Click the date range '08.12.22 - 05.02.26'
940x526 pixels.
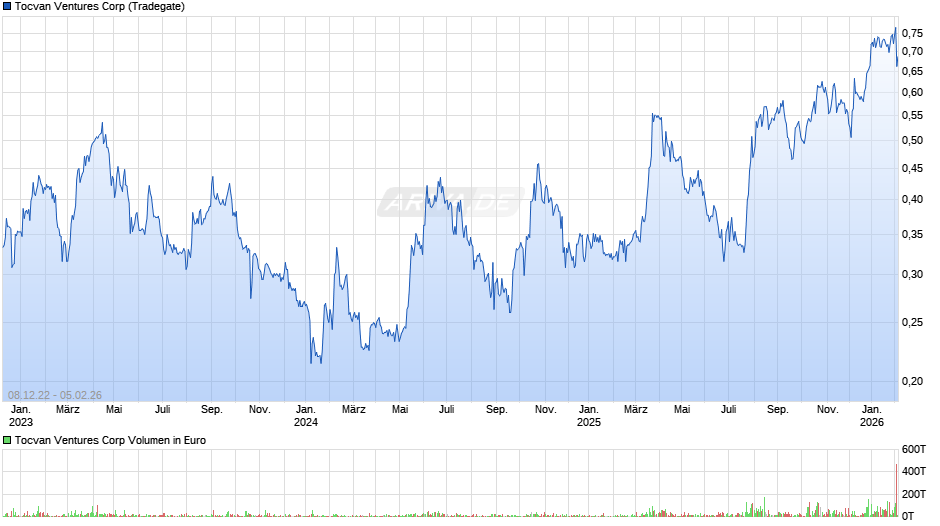(x=55, y=395)
